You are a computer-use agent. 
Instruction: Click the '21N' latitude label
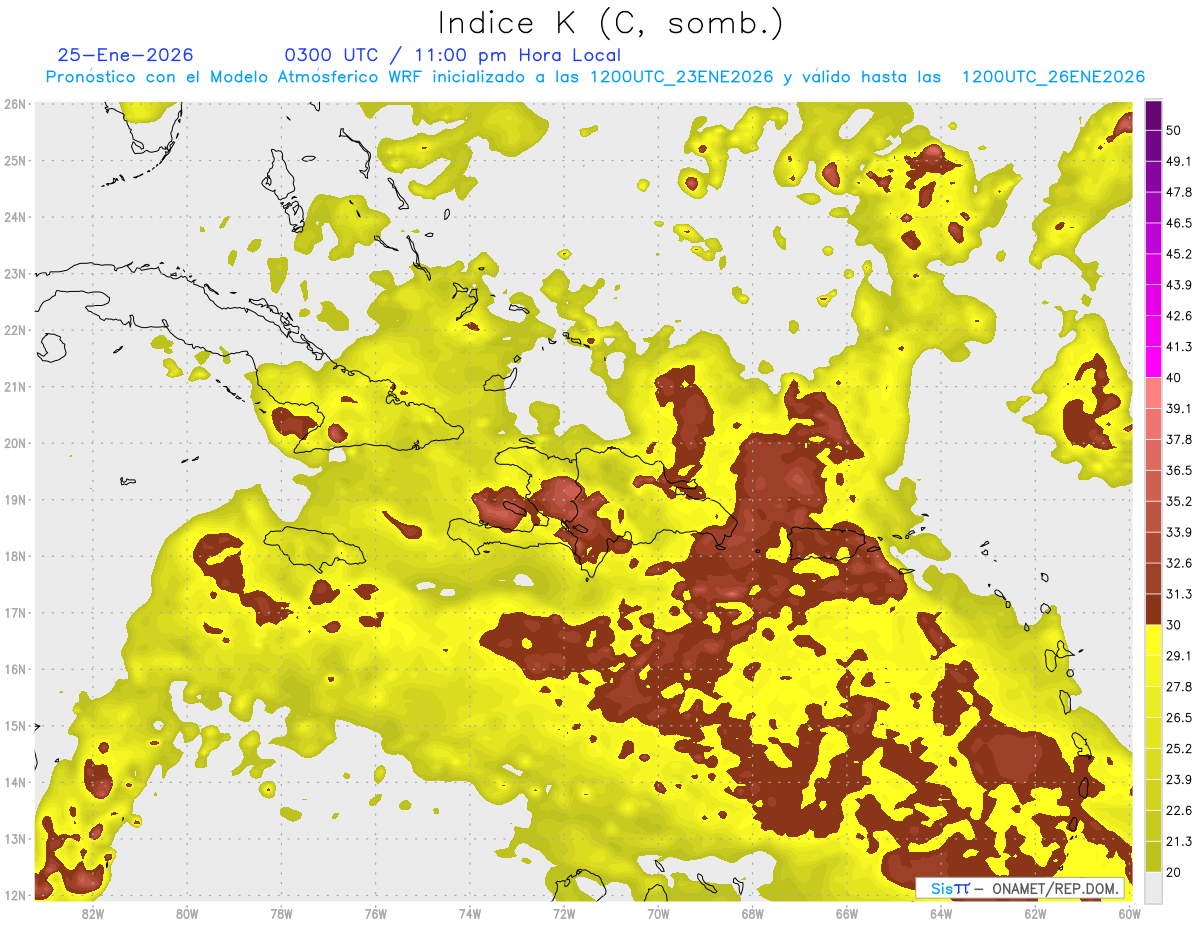click(x=15, y=386)
